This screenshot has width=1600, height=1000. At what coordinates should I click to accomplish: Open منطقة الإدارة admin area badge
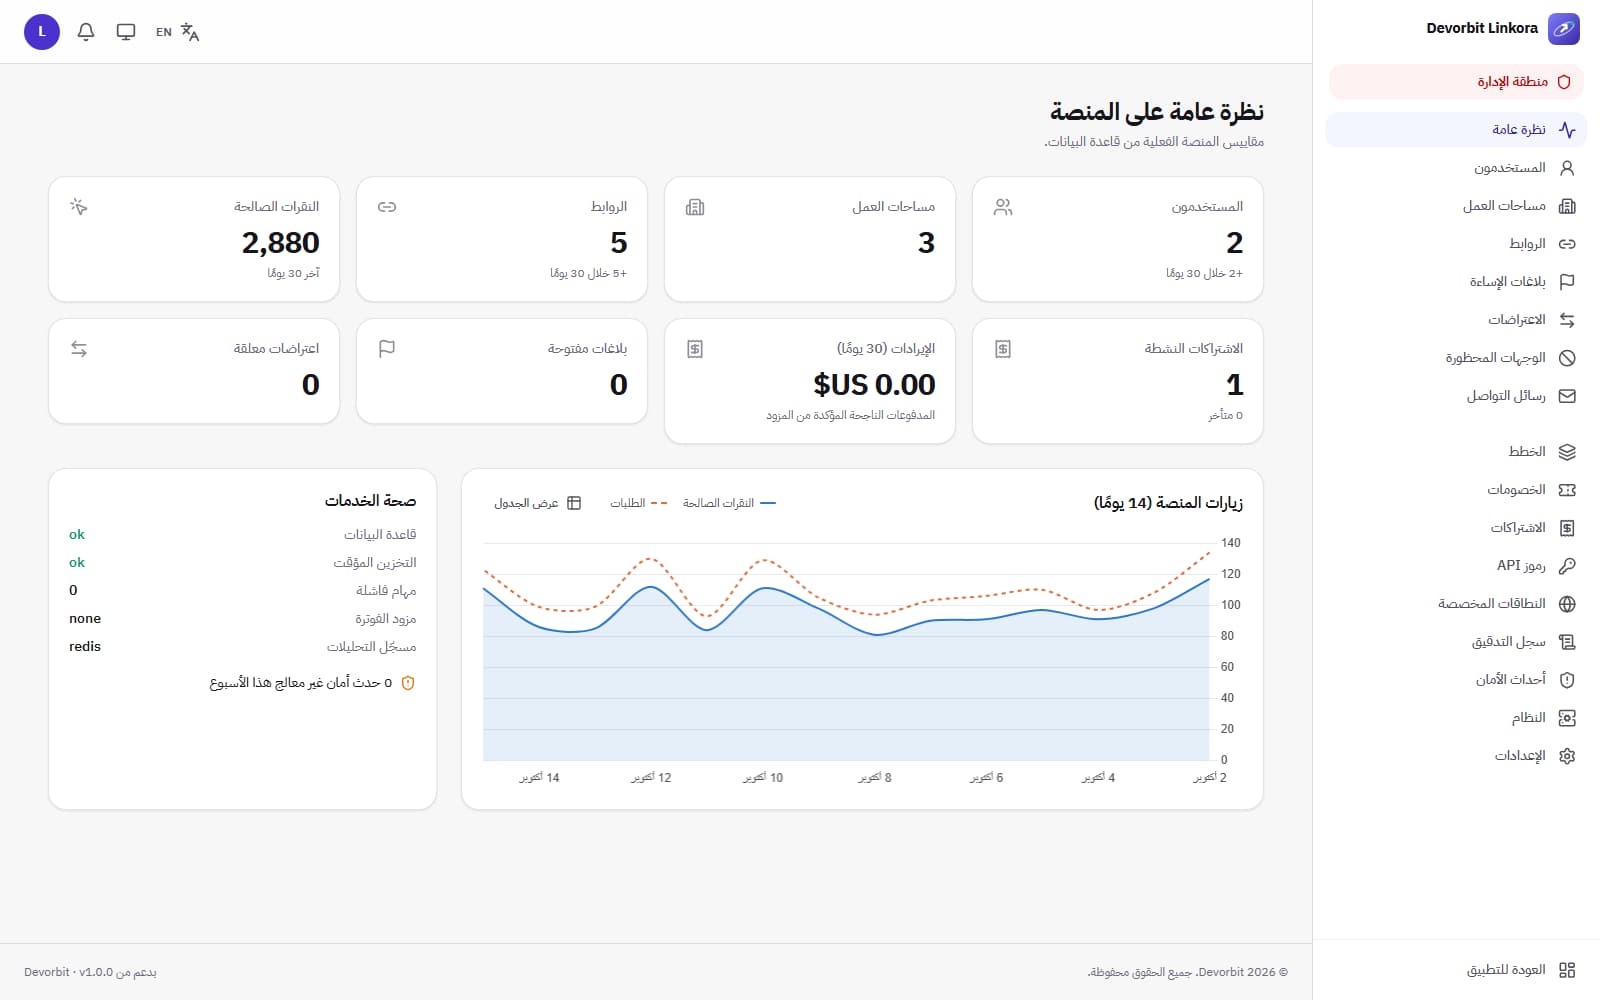[x=1456, y=82]
